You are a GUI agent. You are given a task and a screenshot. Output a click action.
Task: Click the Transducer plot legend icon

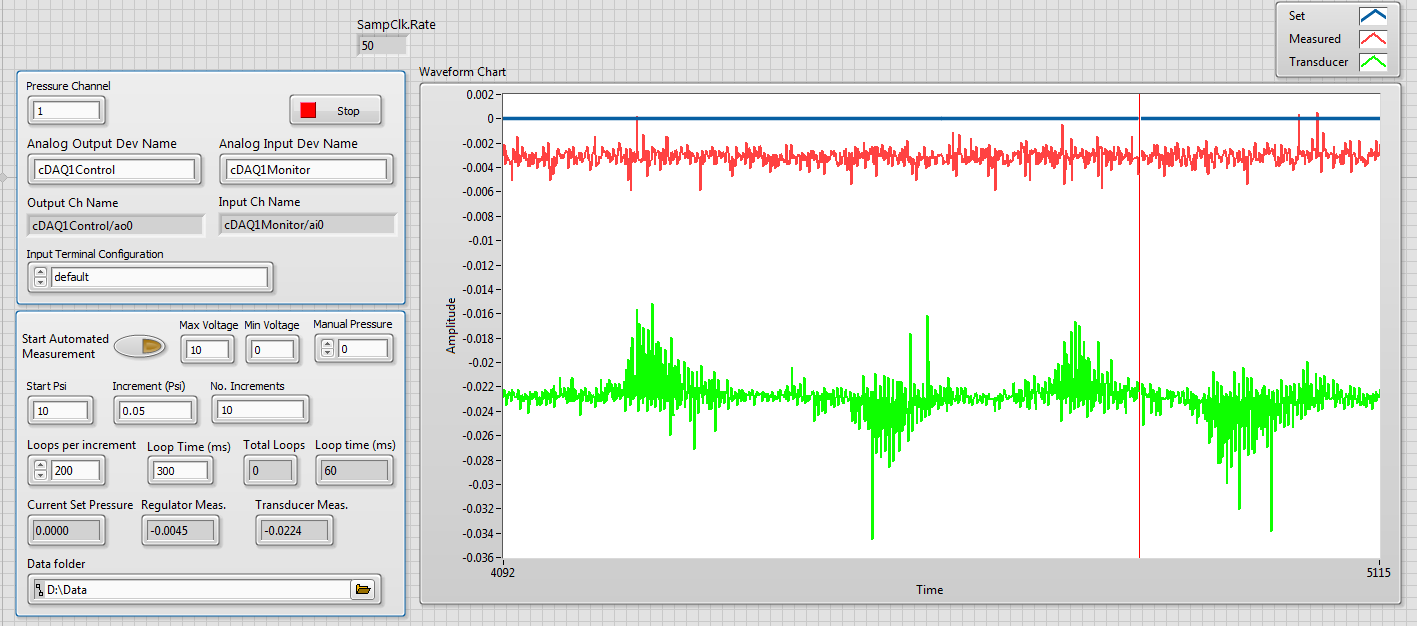pyautogui.click(x=1371, y=62)
